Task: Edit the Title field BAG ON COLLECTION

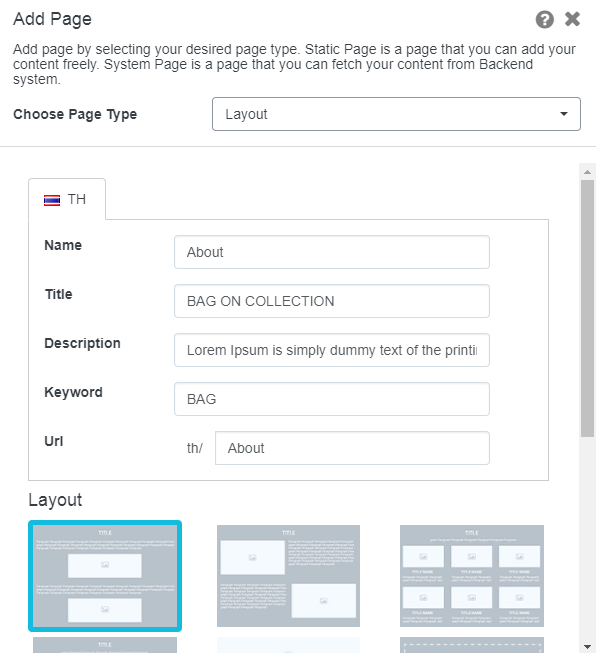Action: [x=332, y=301]
